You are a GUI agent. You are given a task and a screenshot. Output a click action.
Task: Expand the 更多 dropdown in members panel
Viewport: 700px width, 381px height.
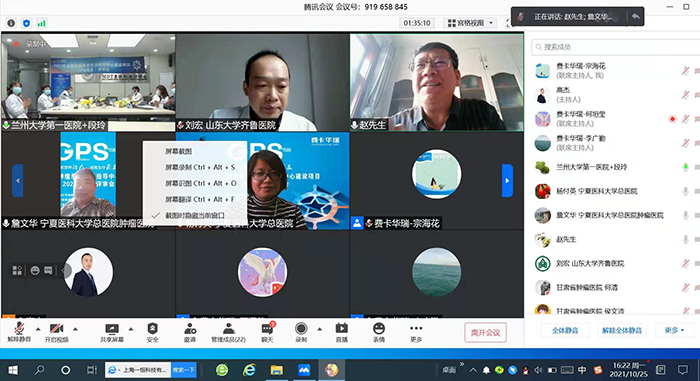point(674,331)
